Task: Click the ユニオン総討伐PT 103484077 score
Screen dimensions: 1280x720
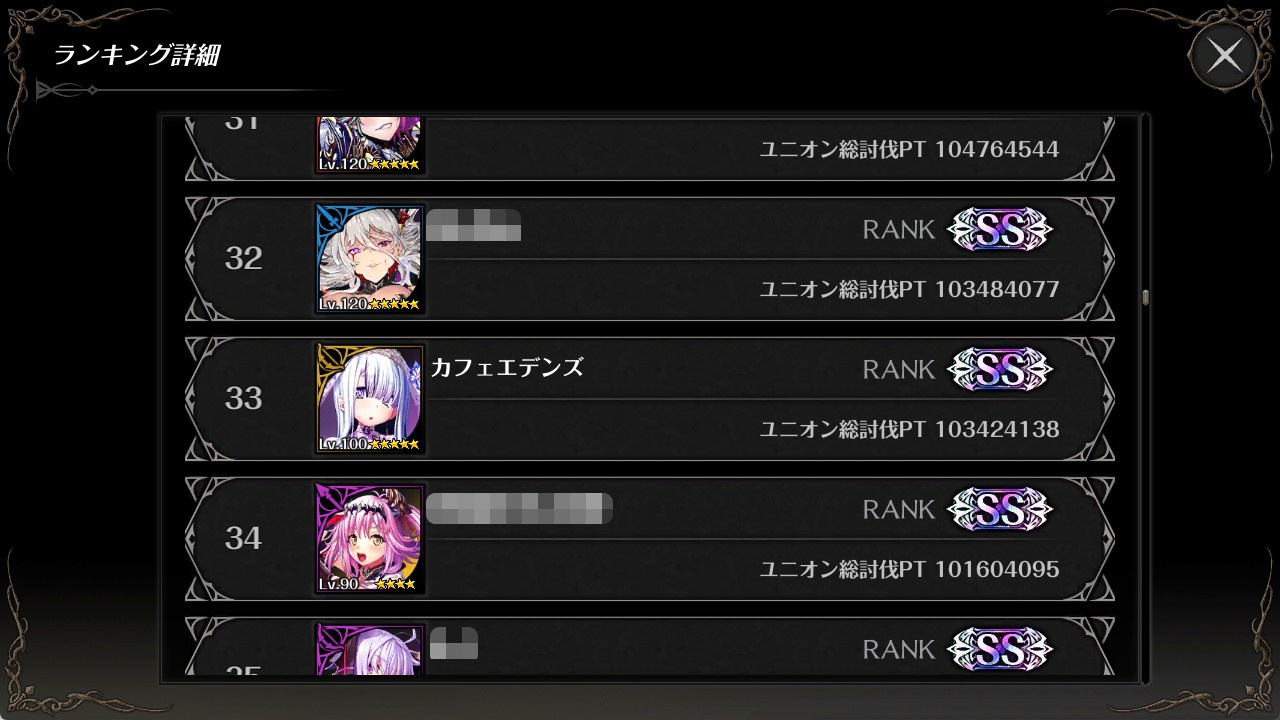Action: coord(909,289)
